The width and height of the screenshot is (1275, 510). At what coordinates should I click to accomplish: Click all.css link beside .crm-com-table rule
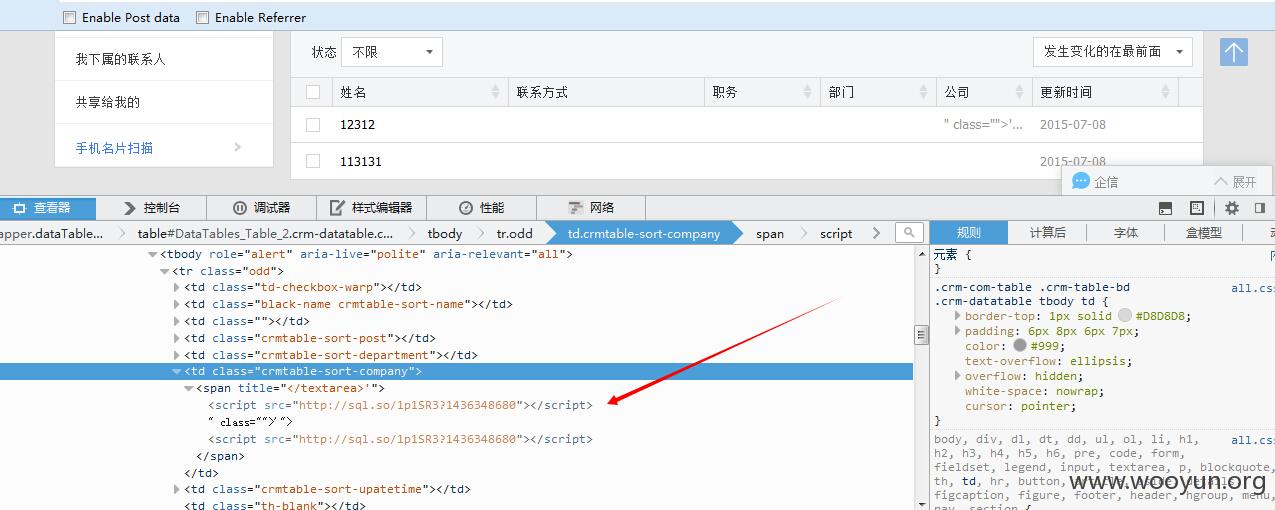1253,288
